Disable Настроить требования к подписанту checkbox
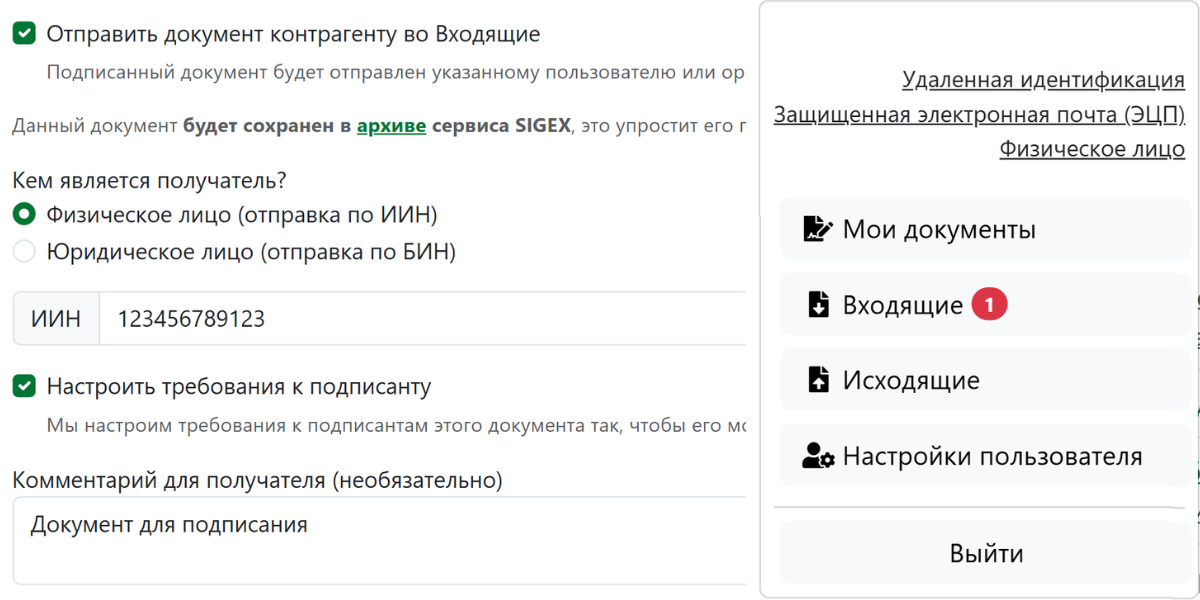The height and width of the screenshot is (600, 1200). 24,386
